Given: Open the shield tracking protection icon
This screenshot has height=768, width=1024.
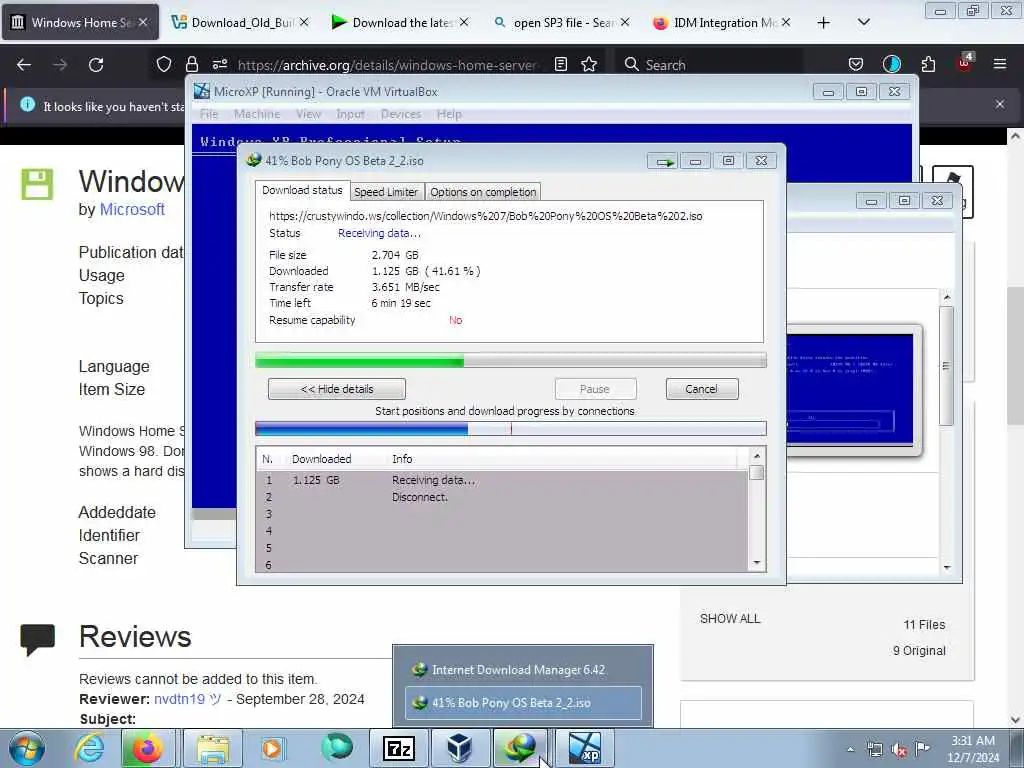Looking at the screenshot, I should coord(163,64).
